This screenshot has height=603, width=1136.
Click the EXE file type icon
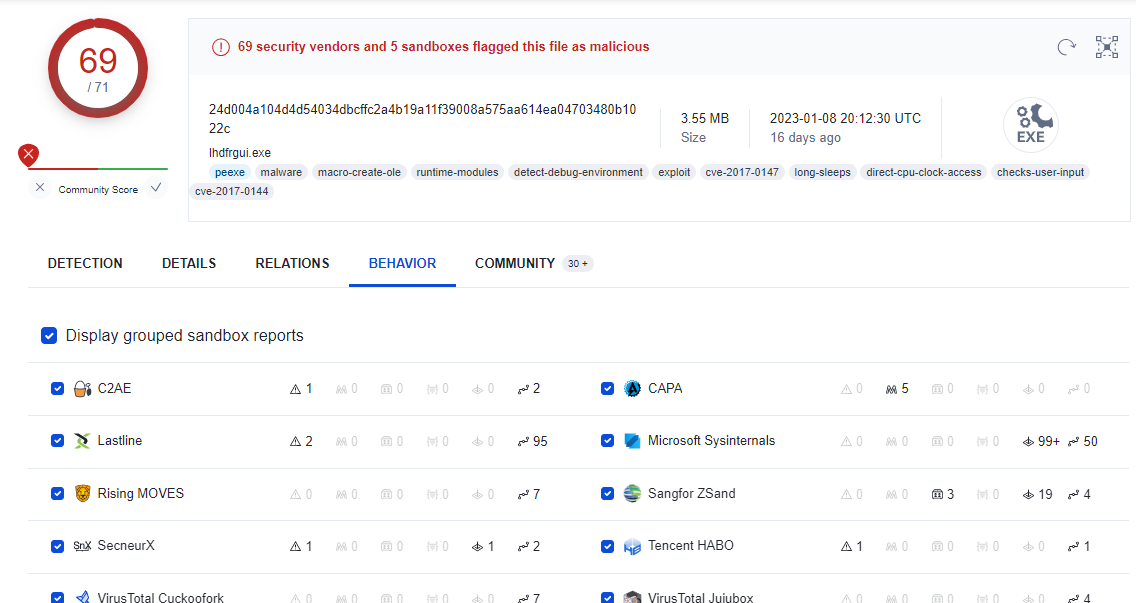coord(1030,126)
